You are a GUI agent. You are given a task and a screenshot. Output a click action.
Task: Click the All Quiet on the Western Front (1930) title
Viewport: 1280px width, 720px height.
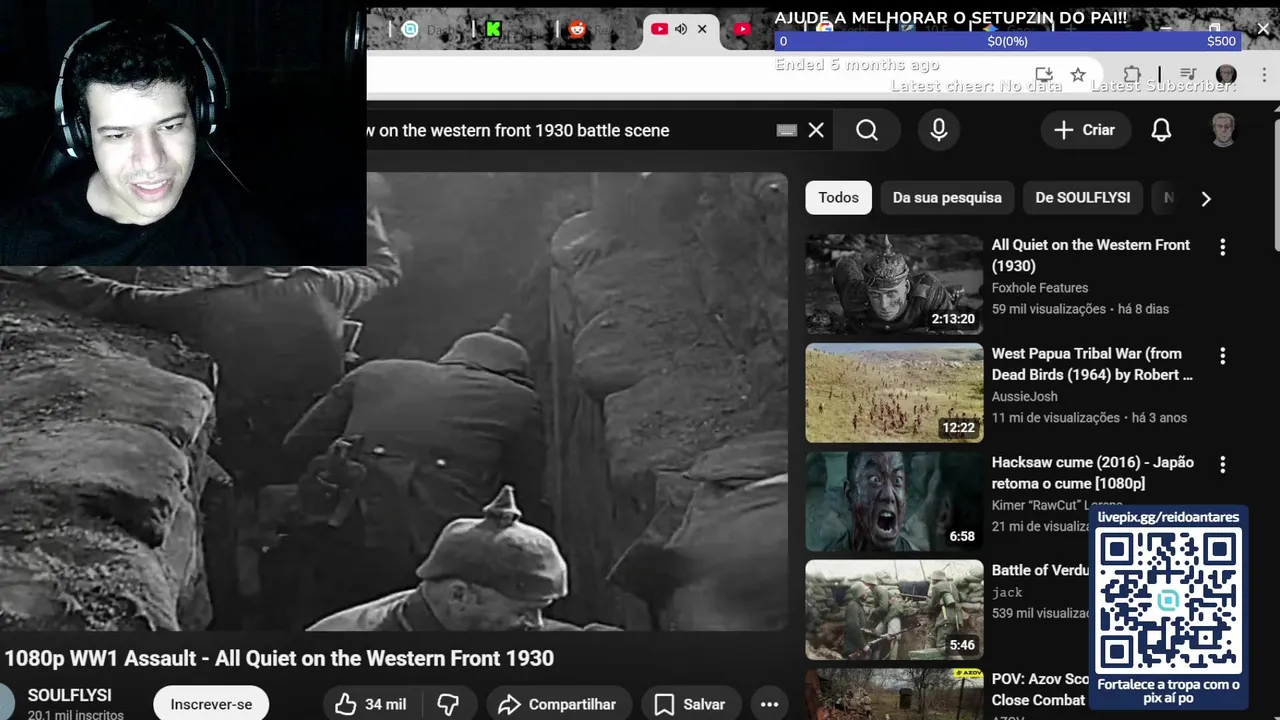click(x=1090, y=255)
